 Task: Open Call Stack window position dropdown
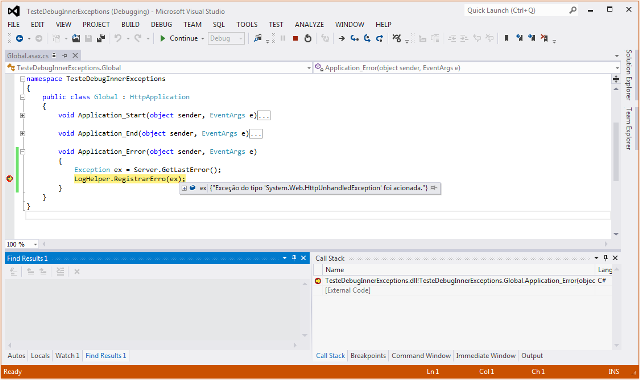click(596, 258)
